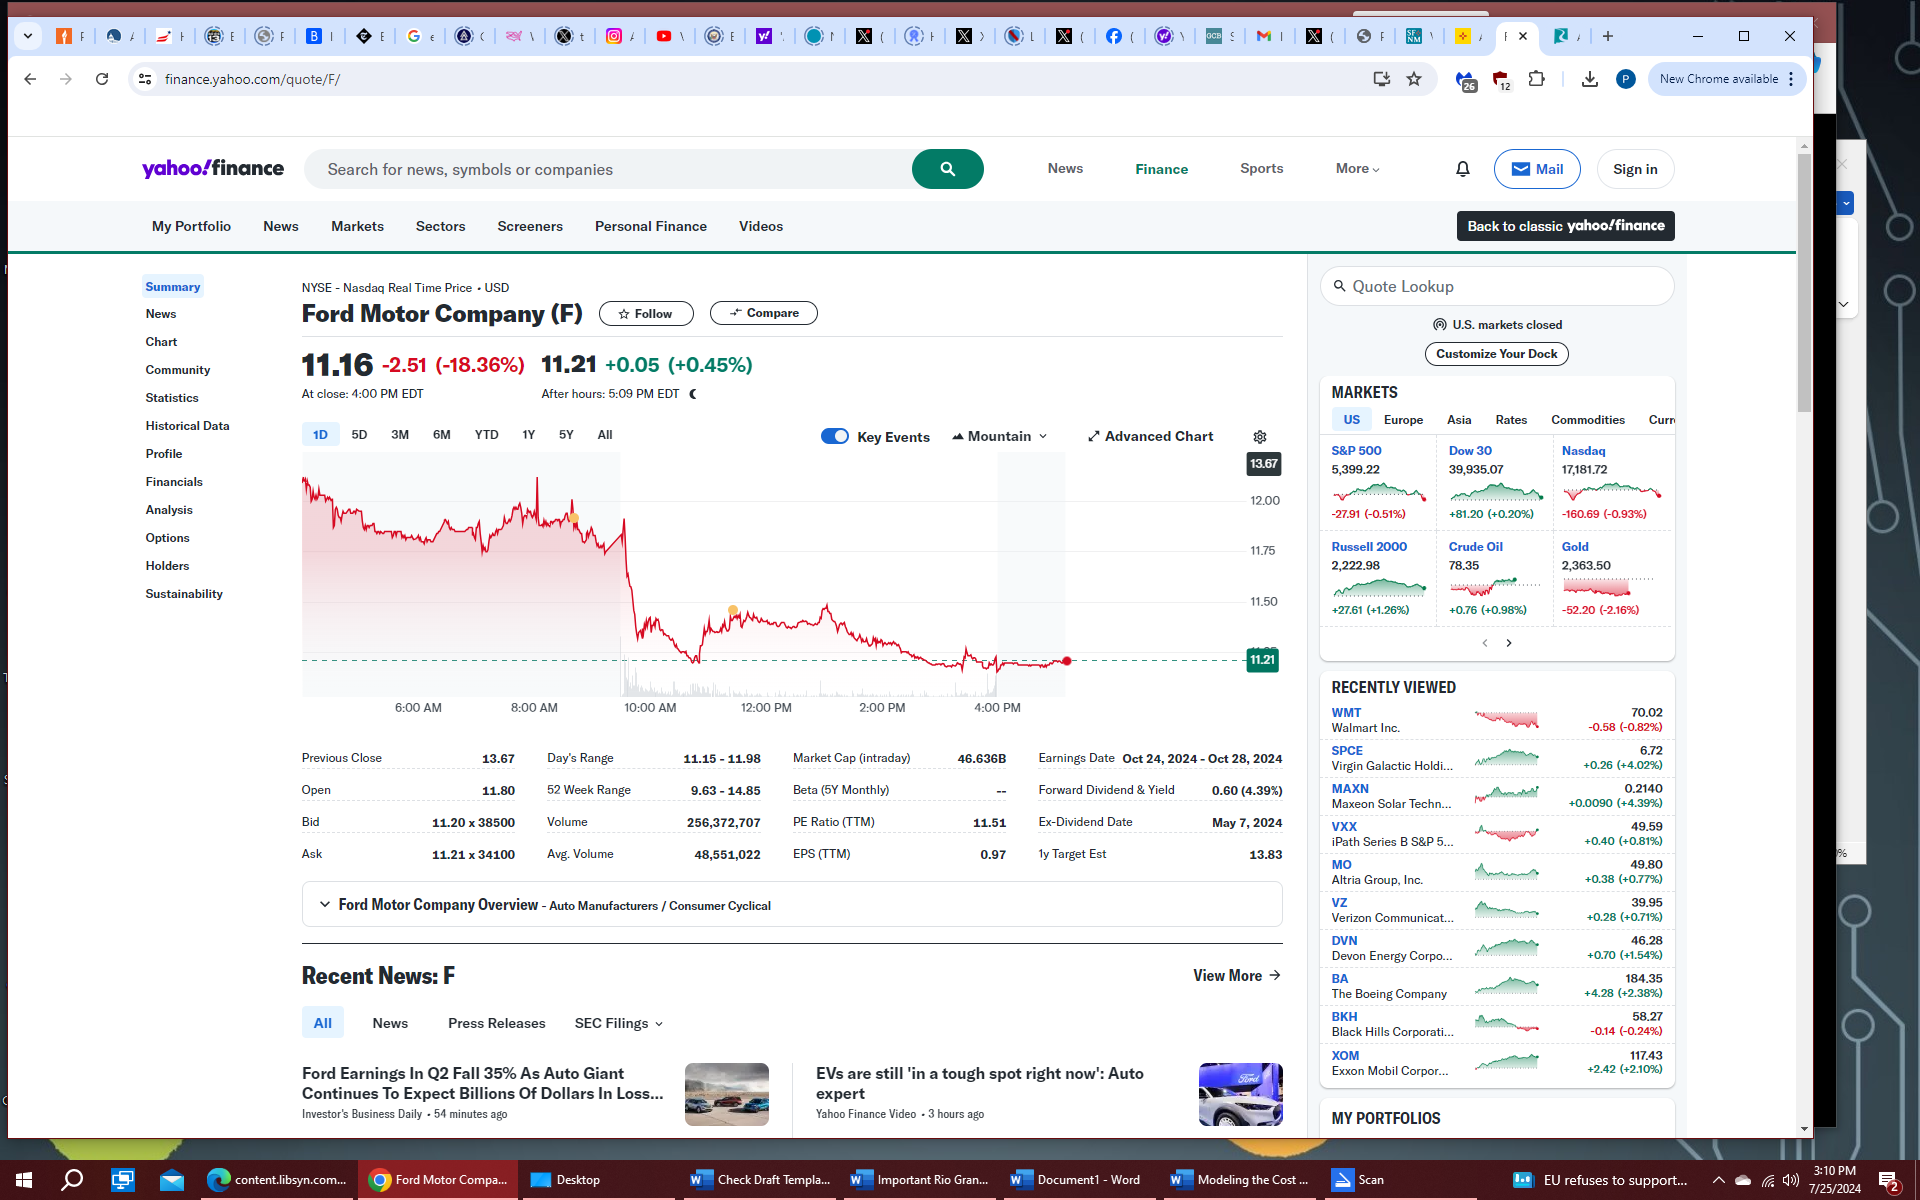Image resolution: width=1920 pixels, height=1200 pixels.
Task: Reload the page
Action: click(102, 79)
